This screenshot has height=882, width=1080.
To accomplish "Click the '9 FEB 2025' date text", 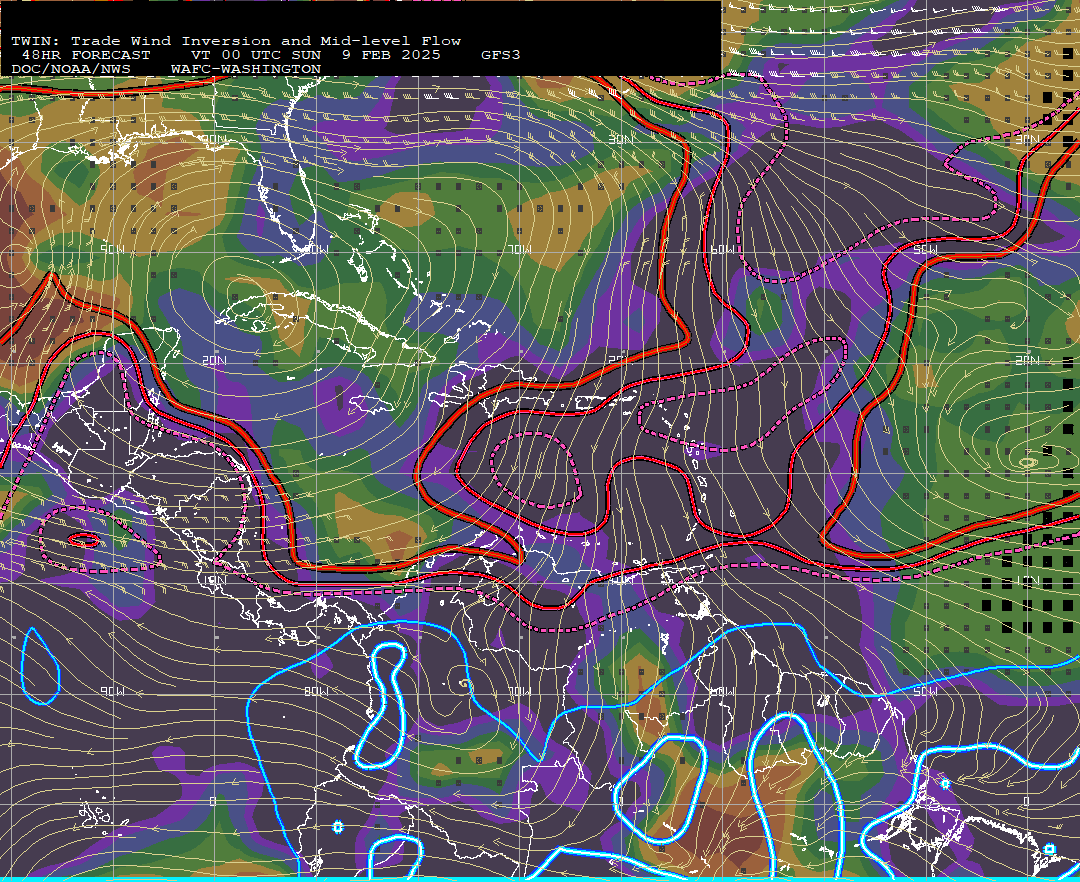I will [x=391, y=55].
